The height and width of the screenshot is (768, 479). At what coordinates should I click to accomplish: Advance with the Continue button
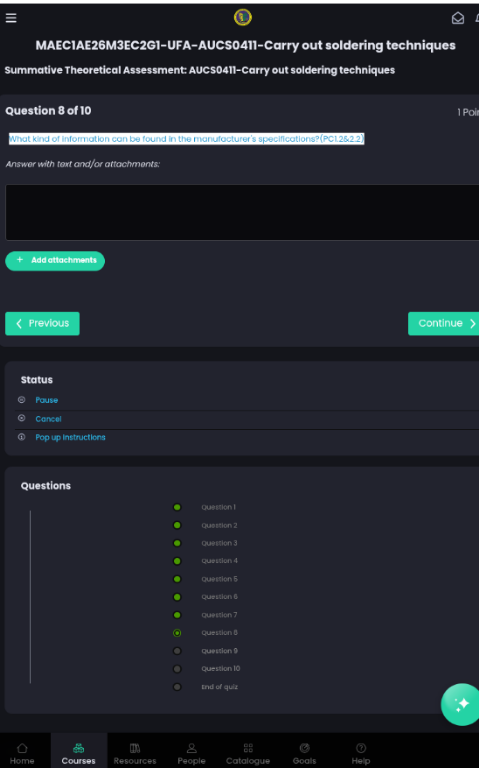coord(443,323)
